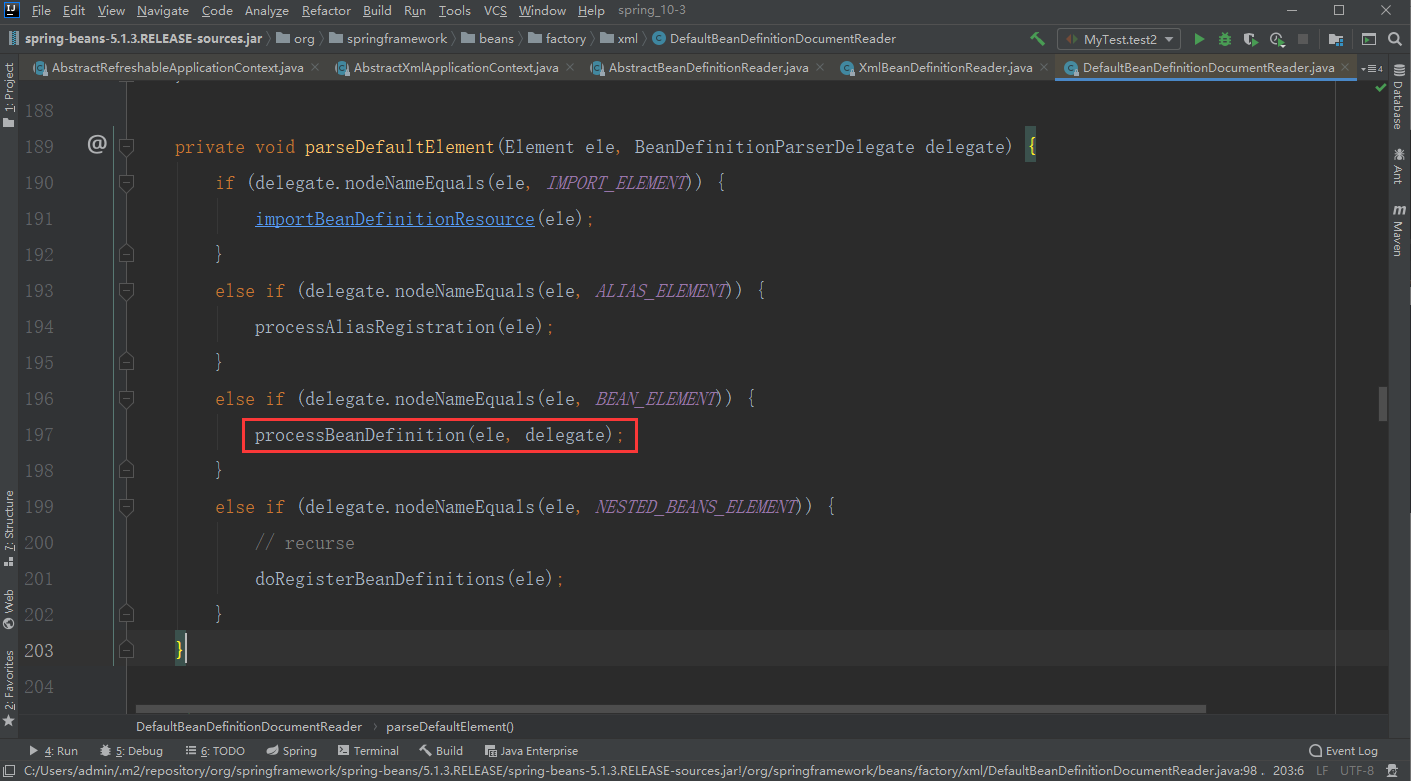Close the XmlBeanDefinitionReader.java tab
Viewport: 1411px width, 781px height.
pyautogui.click(x=1042, y=68)
